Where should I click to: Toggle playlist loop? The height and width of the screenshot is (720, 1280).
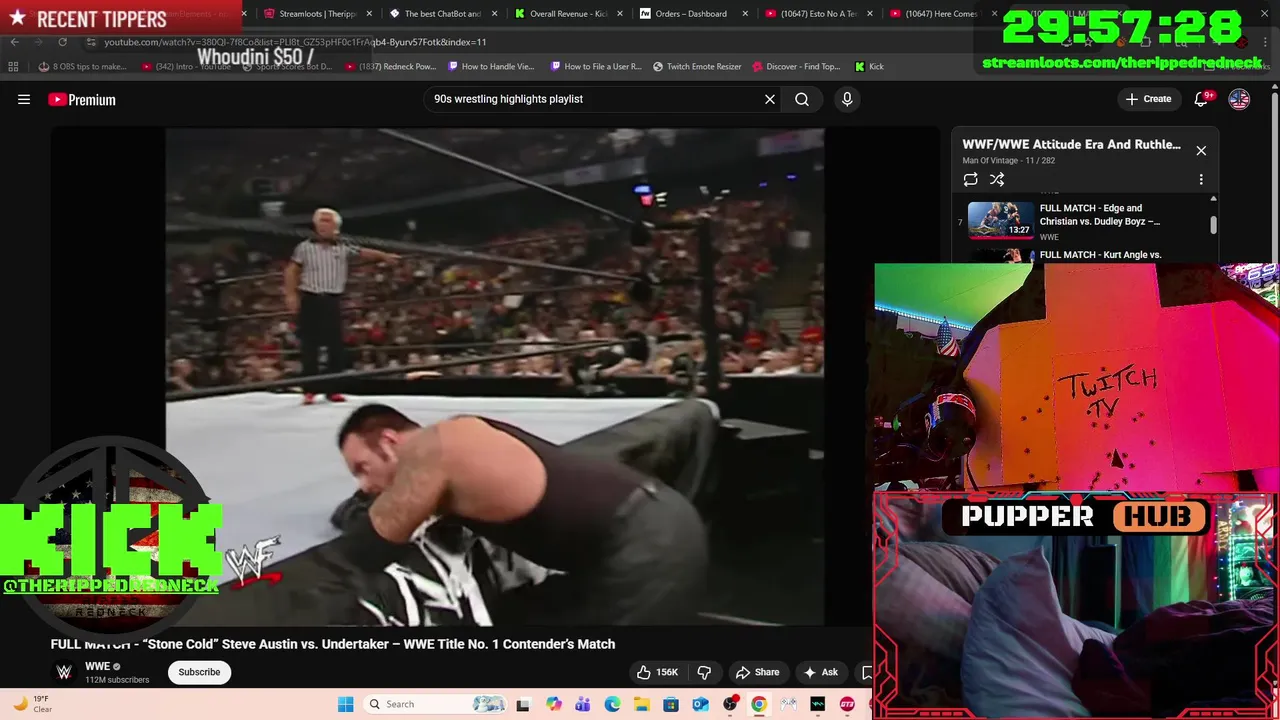point(970,180)
